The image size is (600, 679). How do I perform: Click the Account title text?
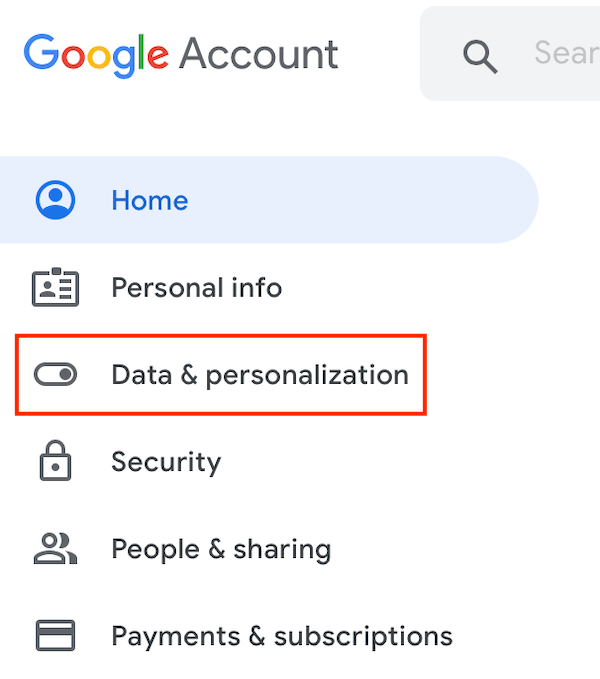[258, 54]
